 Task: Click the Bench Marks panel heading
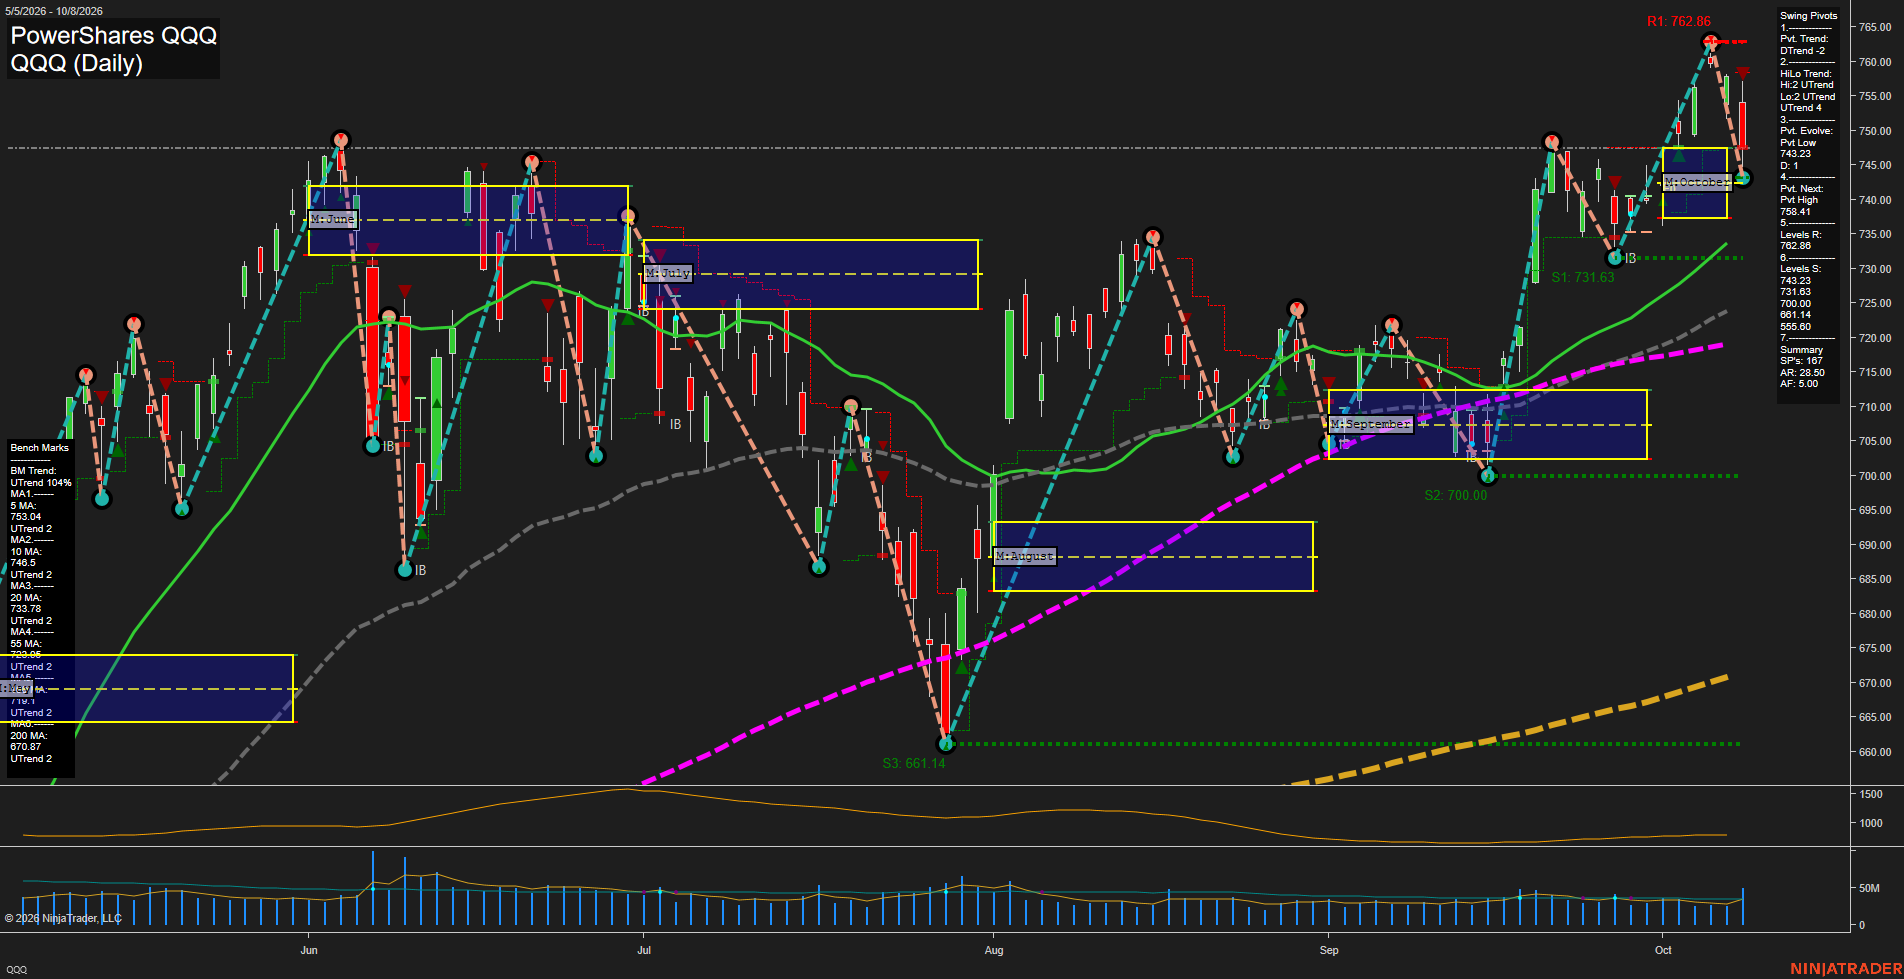(x=39, y=448)
